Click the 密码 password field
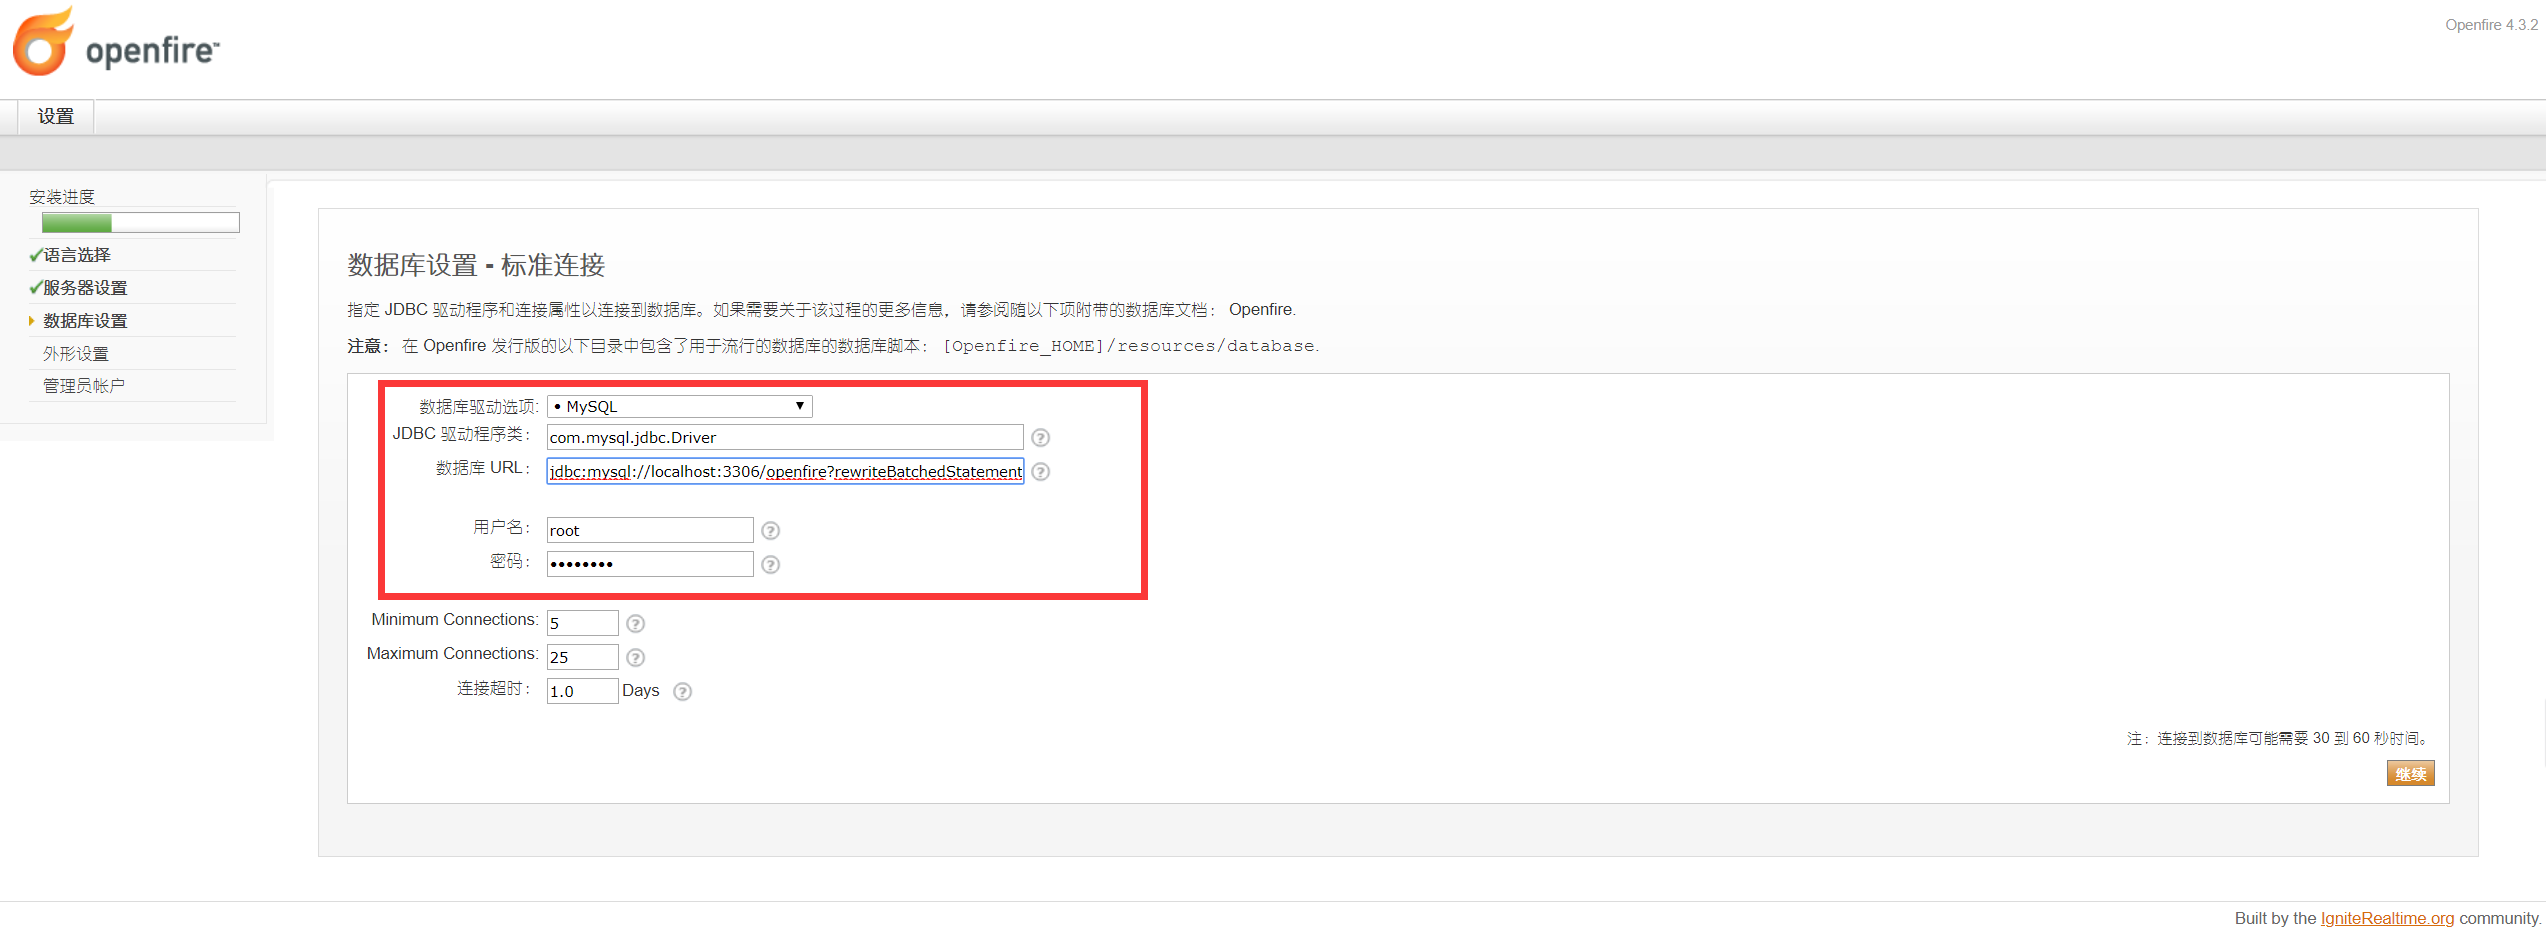 (649, 563)
